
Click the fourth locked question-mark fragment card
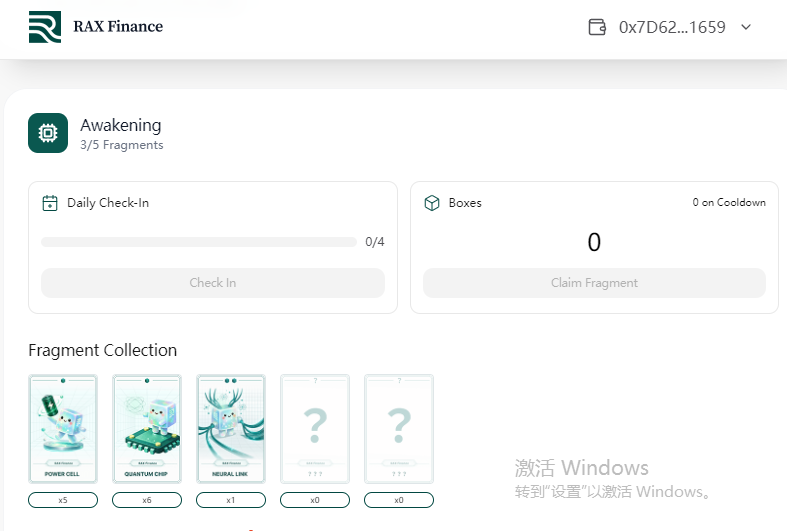[315, 429]
